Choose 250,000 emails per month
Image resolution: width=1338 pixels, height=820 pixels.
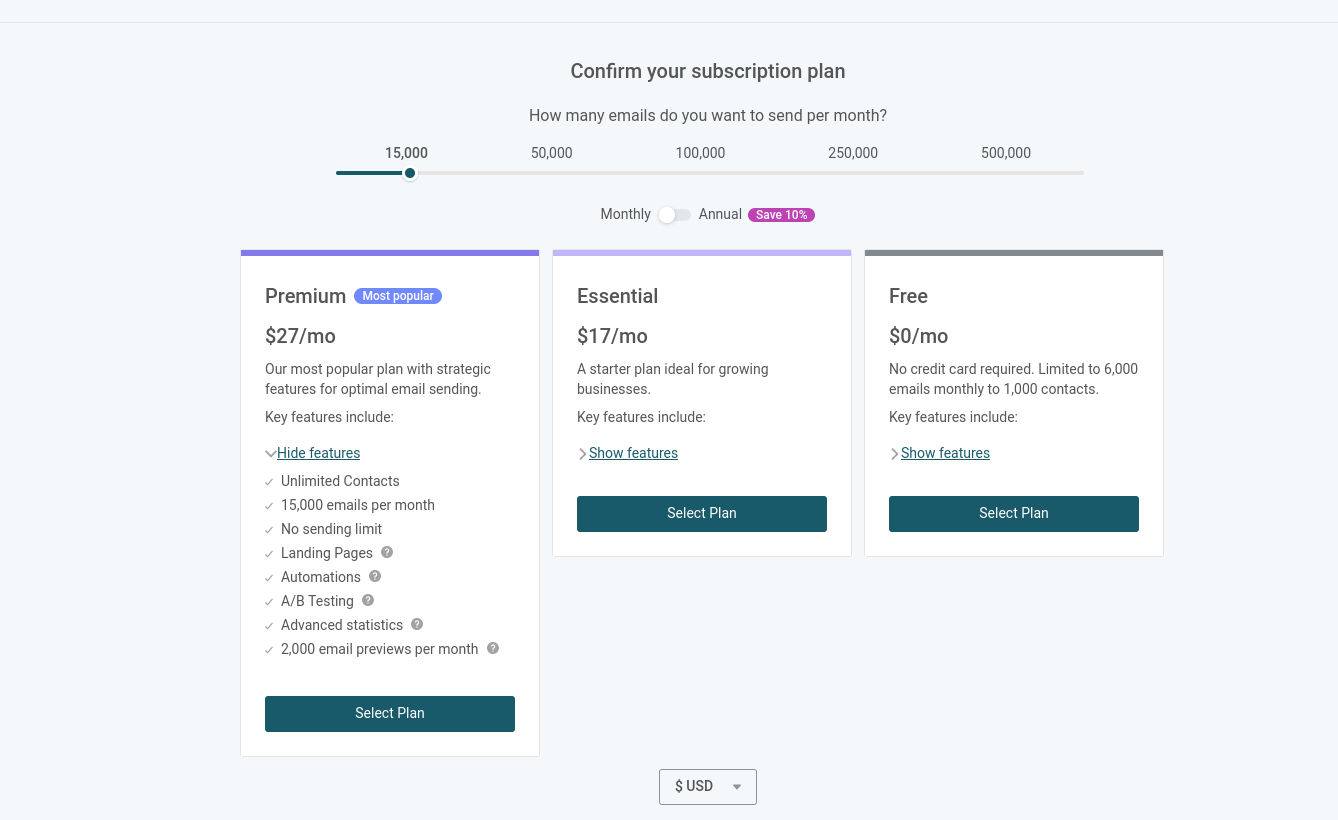853,153
